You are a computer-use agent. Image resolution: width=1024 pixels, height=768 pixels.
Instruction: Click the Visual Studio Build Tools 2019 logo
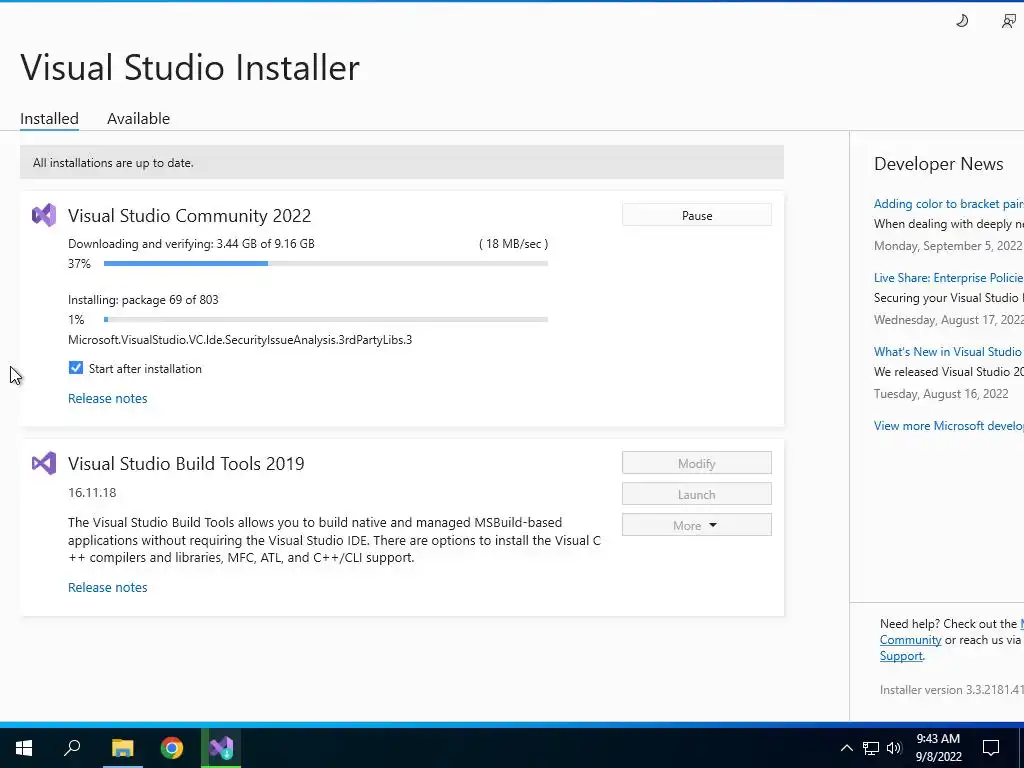pyautogui.click(x=44, y=463)
